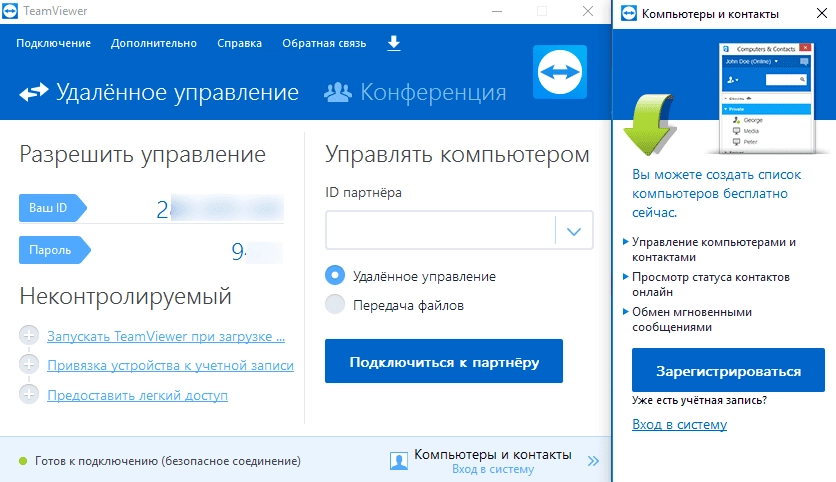Select the Удалённое управление radio button

coord(335,276)
